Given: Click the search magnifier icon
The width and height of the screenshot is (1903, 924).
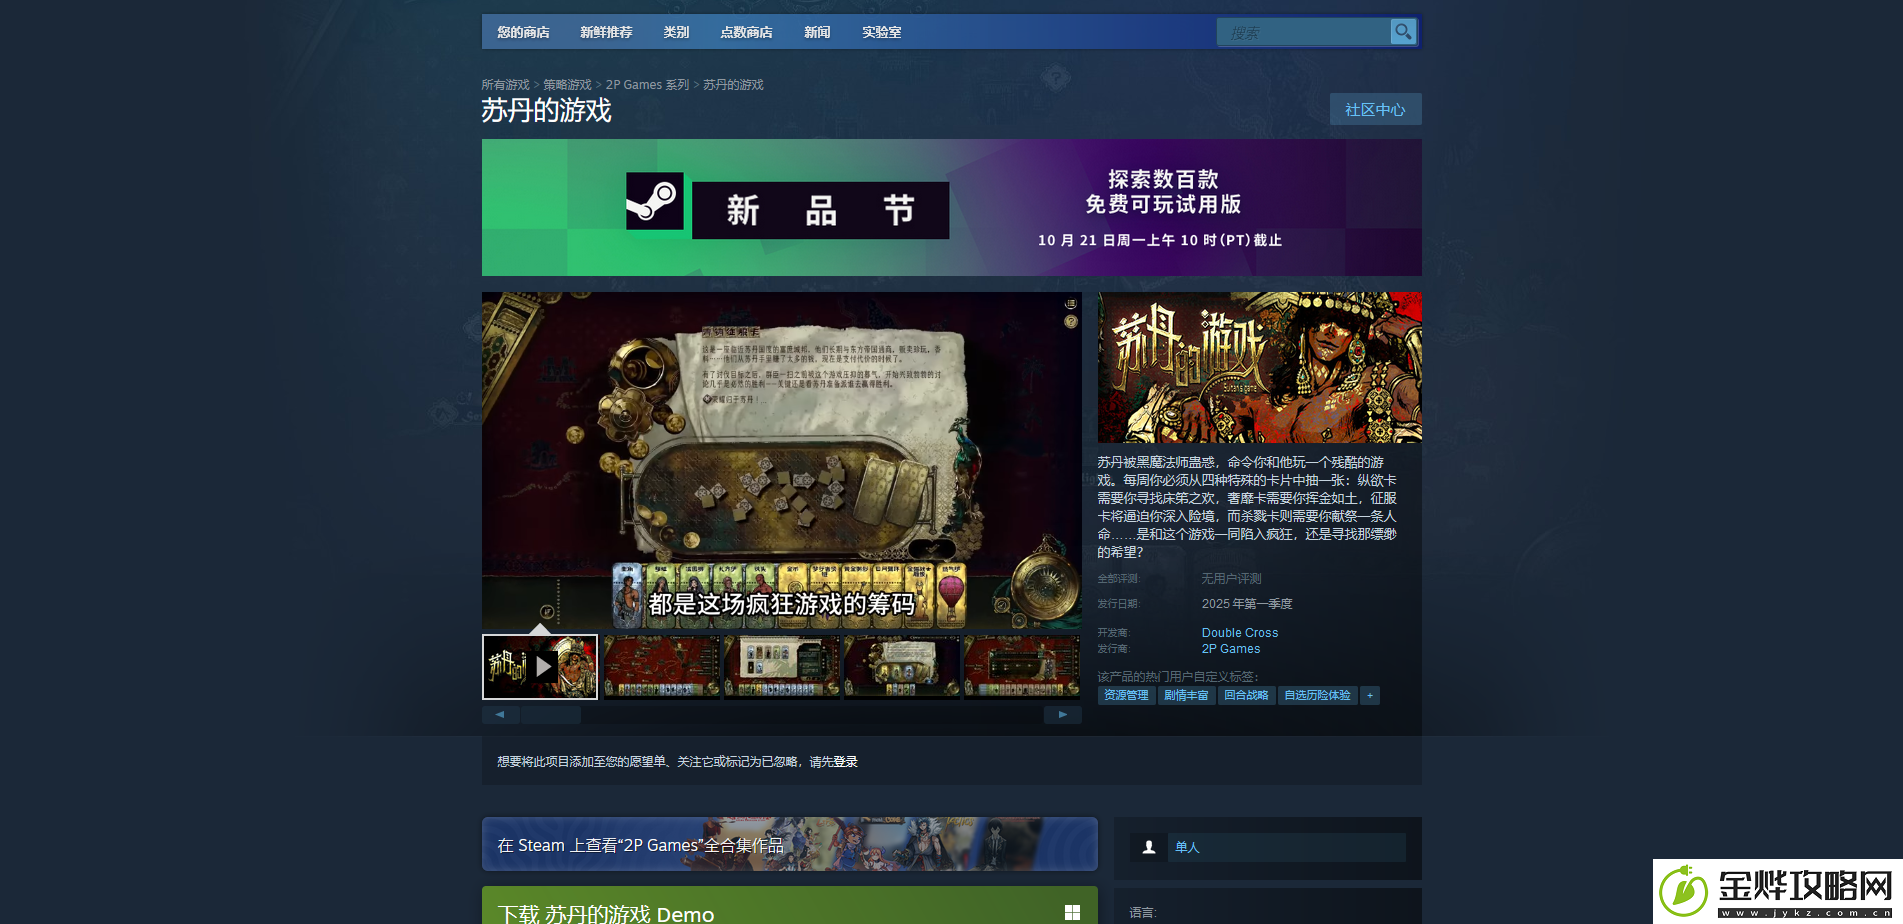Looking at the screenshot, I should (x=1403, y=32).
